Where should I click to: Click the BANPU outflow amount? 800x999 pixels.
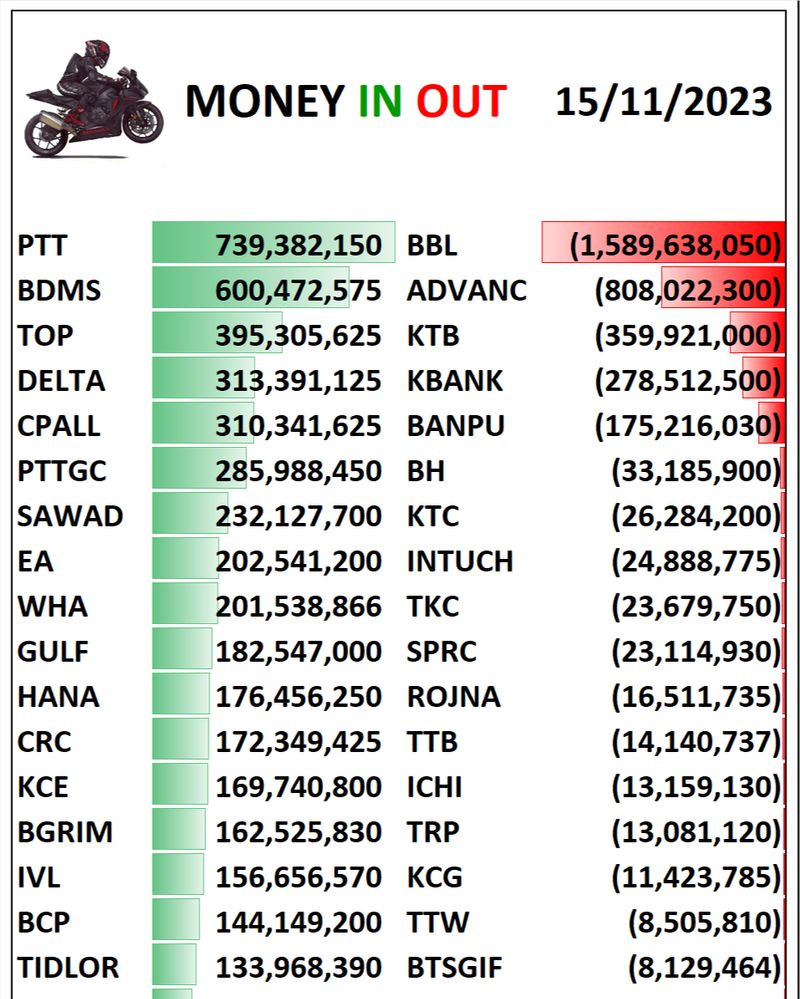[686, 426]
